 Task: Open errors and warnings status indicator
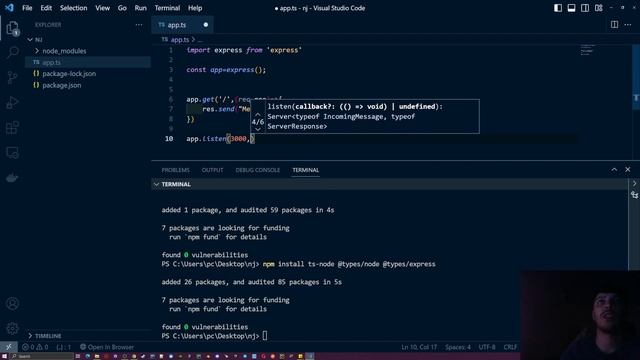(x=35, y=347)
